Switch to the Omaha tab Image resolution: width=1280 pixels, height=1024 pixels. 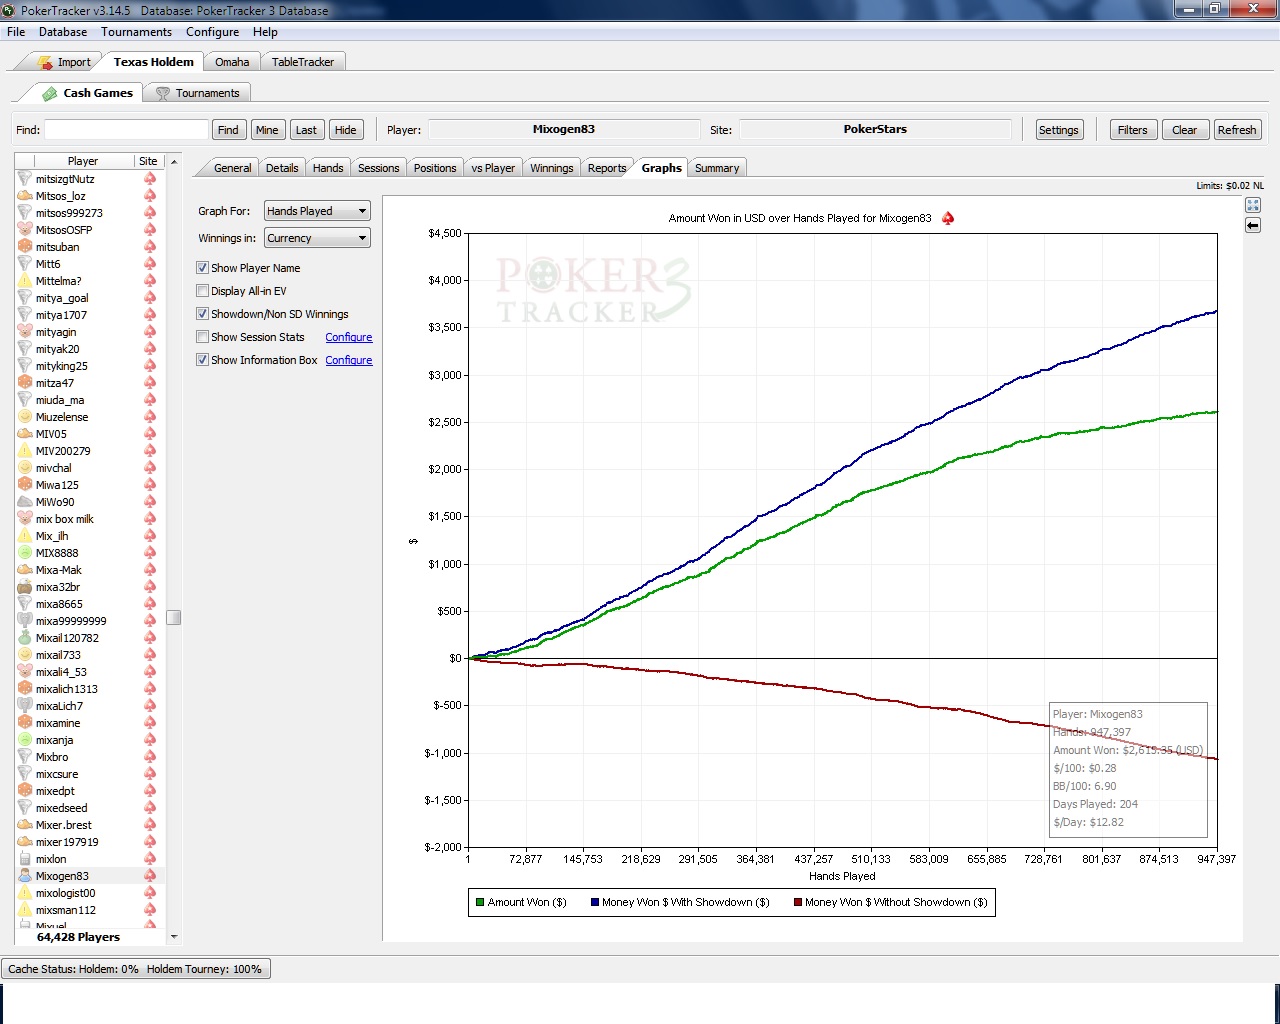(232, 62)
